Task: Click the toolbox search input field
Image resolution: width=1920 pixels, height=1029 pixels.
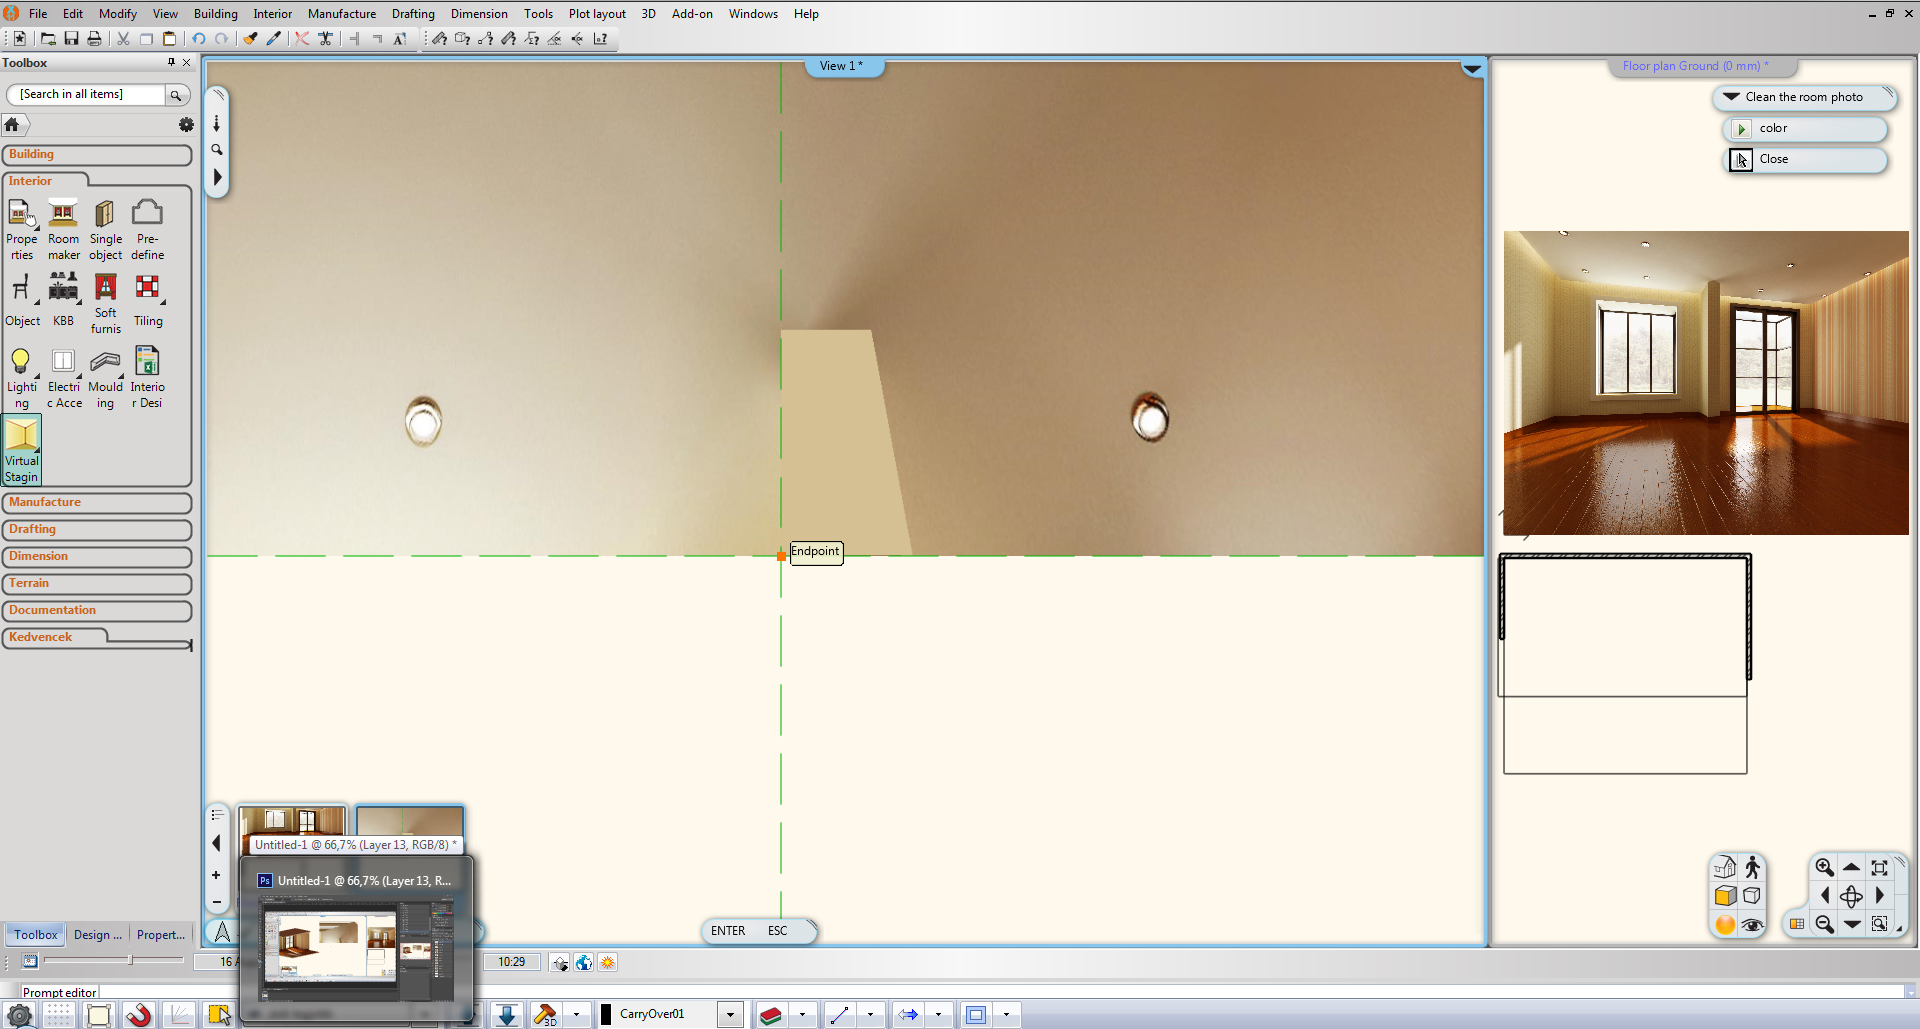Action: (86, 94)
